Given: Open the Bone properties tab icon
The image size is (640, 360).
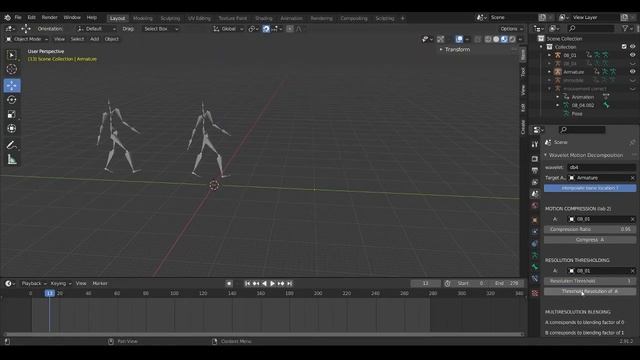Looking at the screenshot, I should pos(535,267).
